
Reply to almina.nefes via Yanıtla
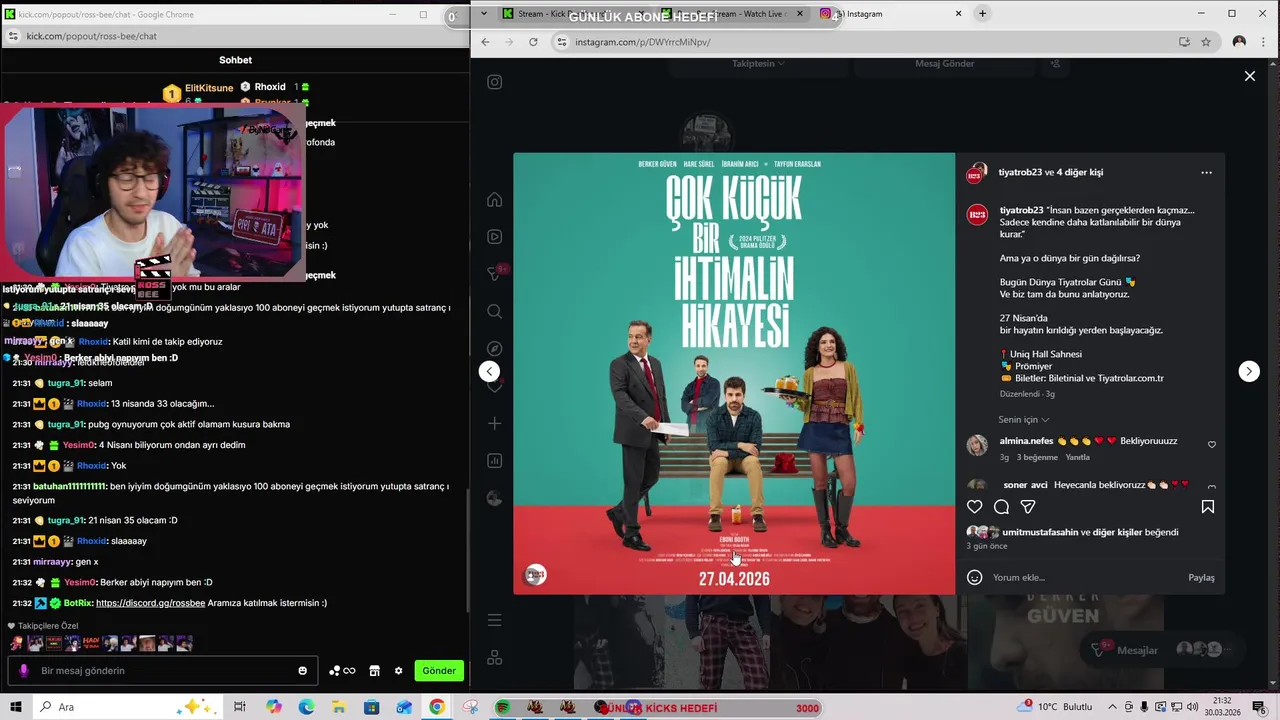pos(1077,457)
